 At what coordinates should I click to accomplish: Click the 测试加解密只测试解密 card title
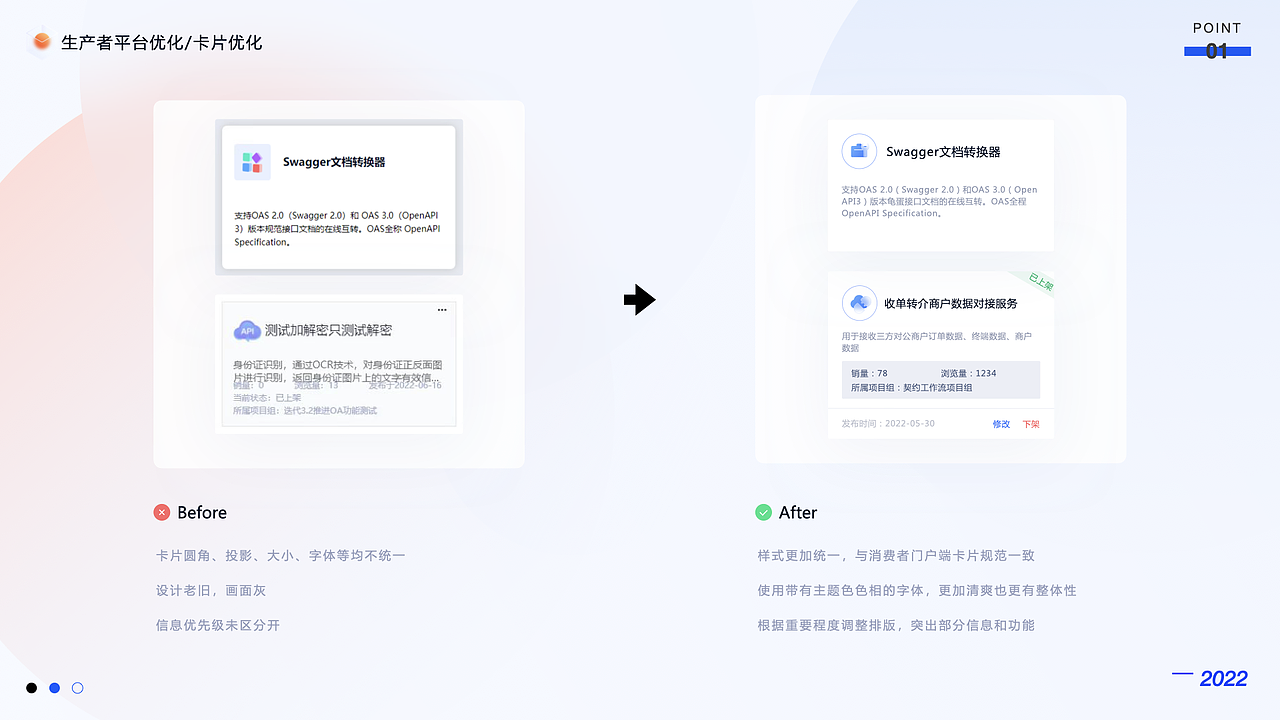coord(328,330)
